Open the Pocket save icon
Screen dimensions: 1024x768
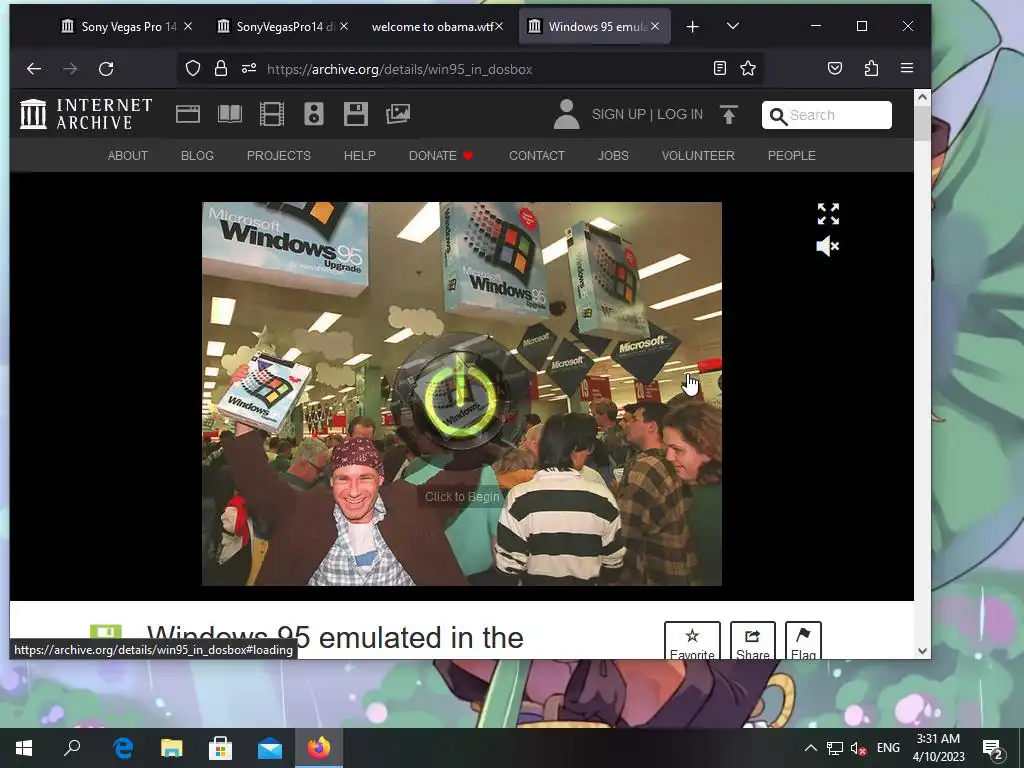pyautogui.click(x=835, y=69)
